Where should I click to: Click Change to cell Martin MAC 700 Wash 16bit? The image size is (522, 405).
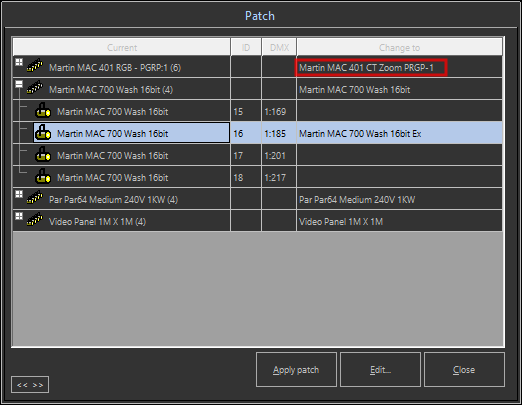pos(399,89)
